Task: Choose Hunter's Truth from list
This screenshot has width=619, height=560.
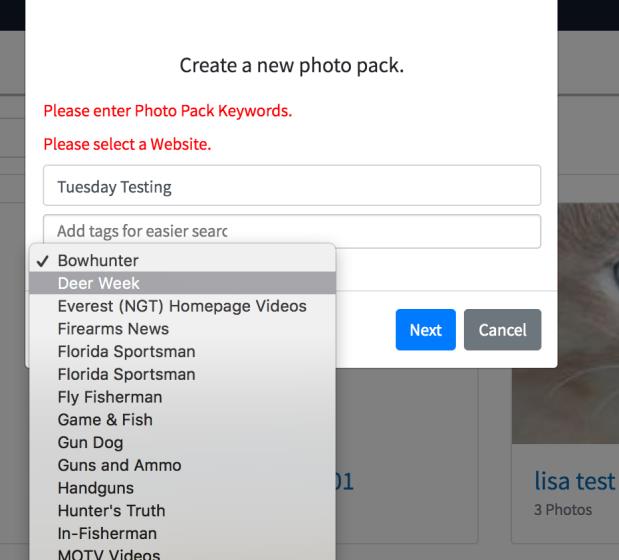Action: point(182,511)
